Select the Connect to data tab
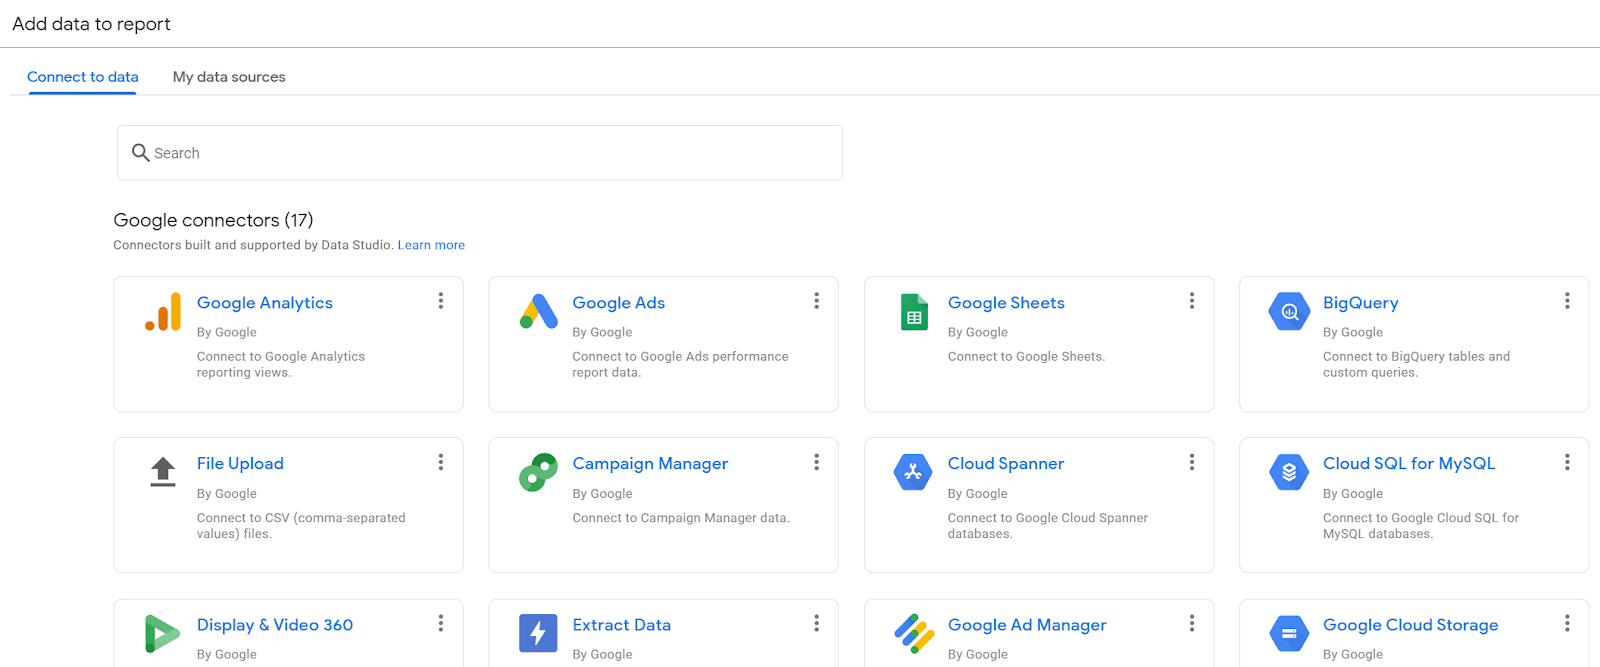 tap(83, 77)
